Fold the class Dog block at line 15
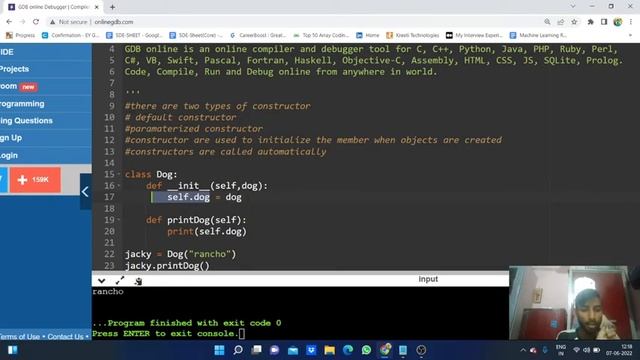This screenshot has width=640, height=360. pyautogui.click(x=119, y=174)
